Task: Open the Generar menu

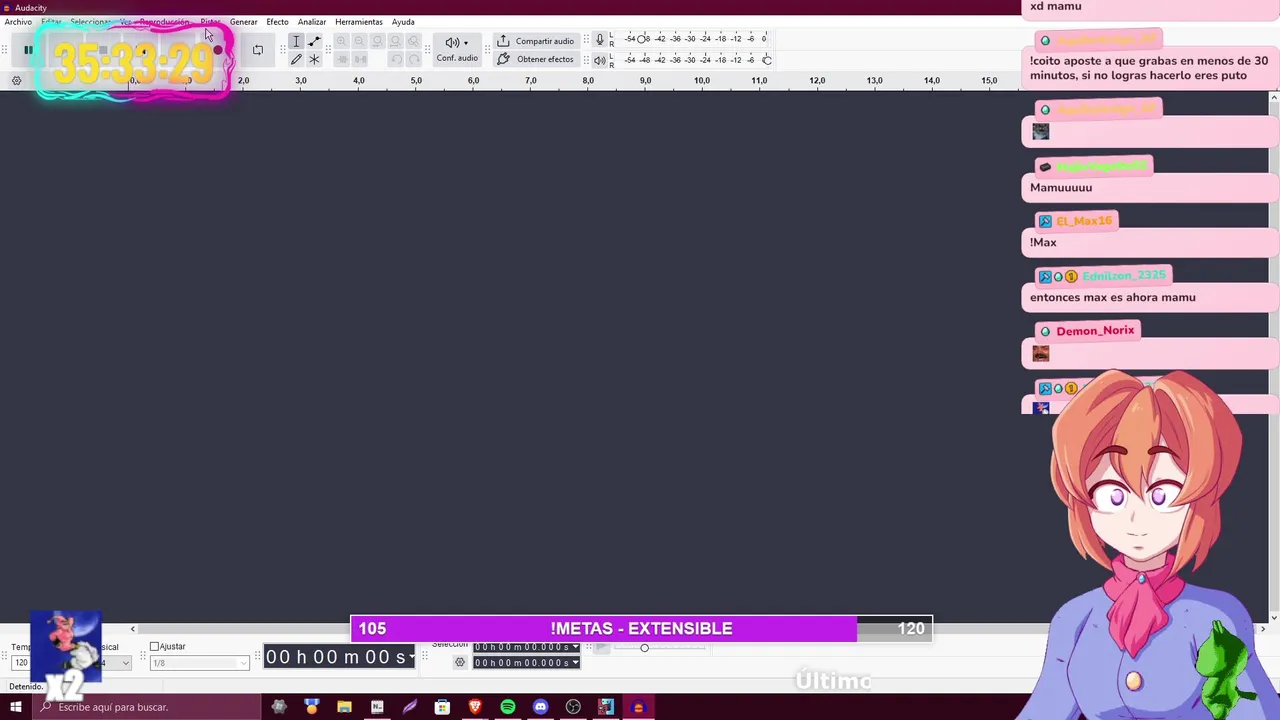Action: tap(243, 22)
